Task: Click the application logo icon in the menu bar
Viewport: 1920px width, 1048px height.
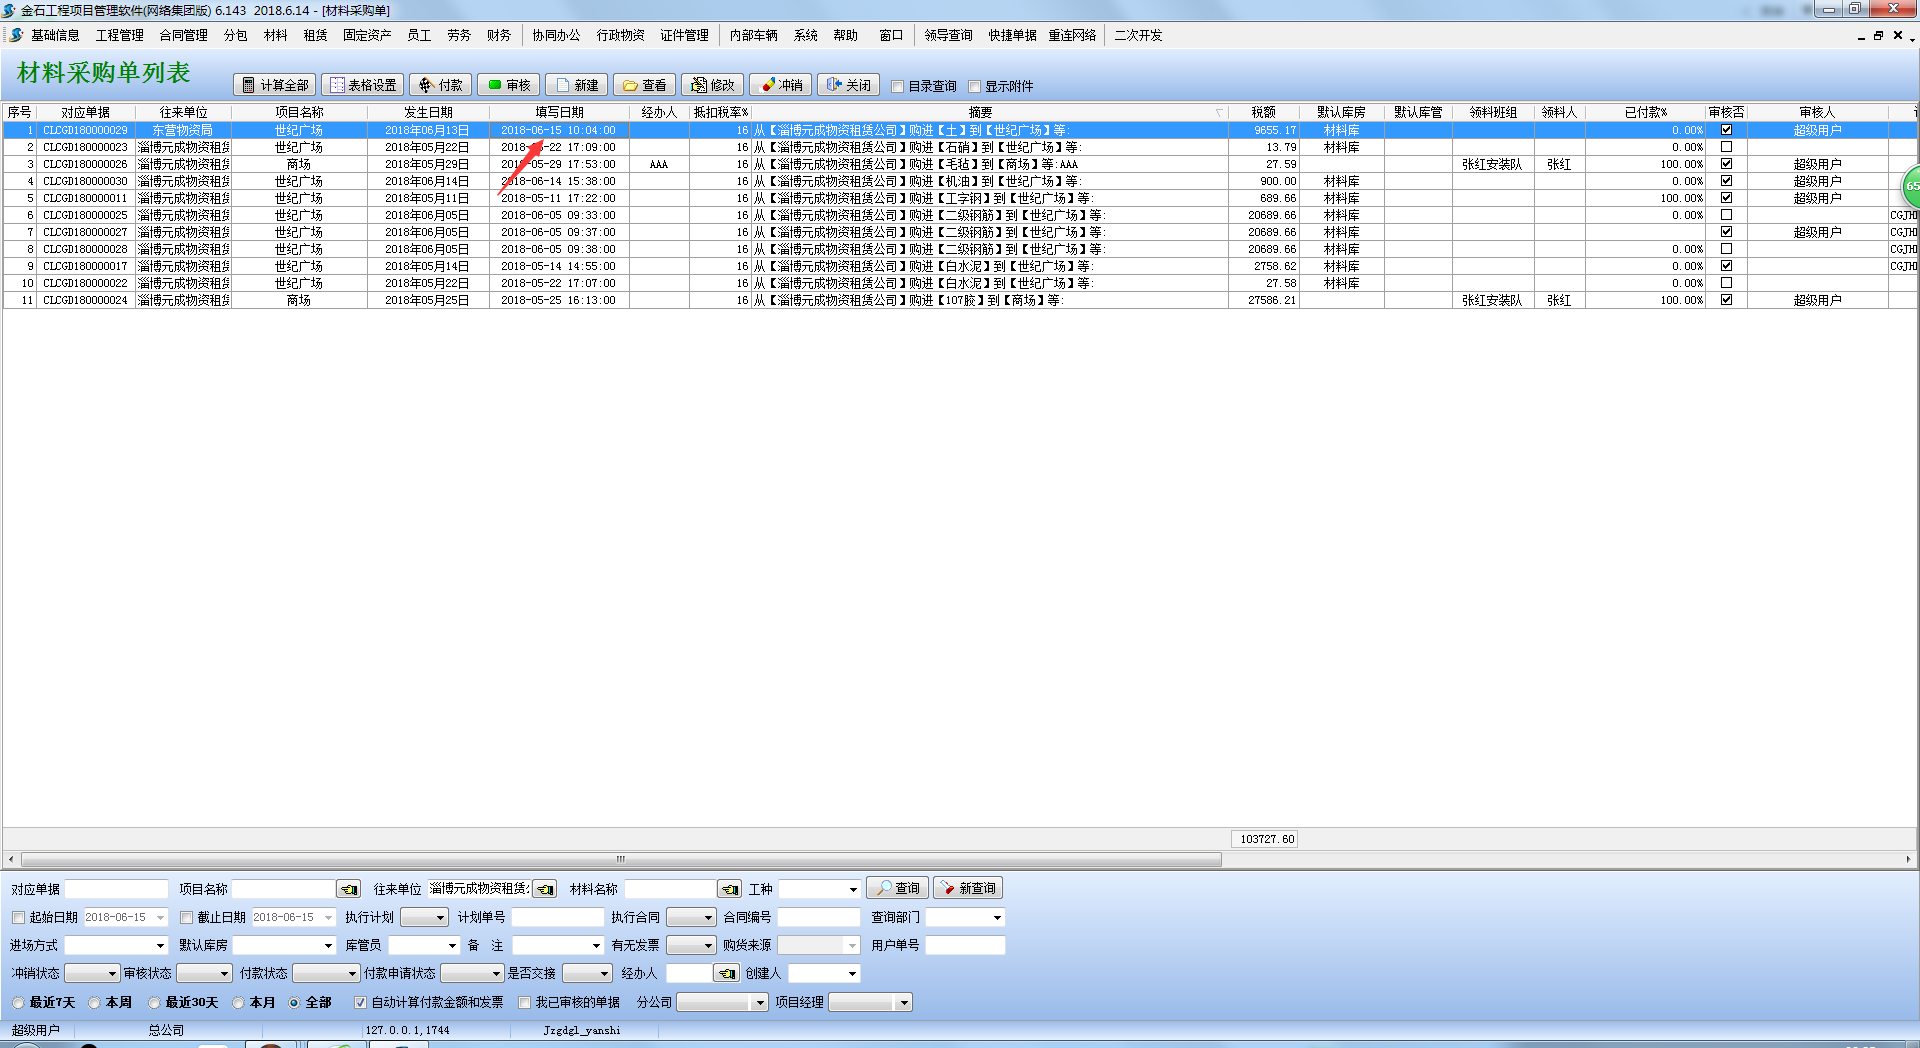Action: (15, 35)
